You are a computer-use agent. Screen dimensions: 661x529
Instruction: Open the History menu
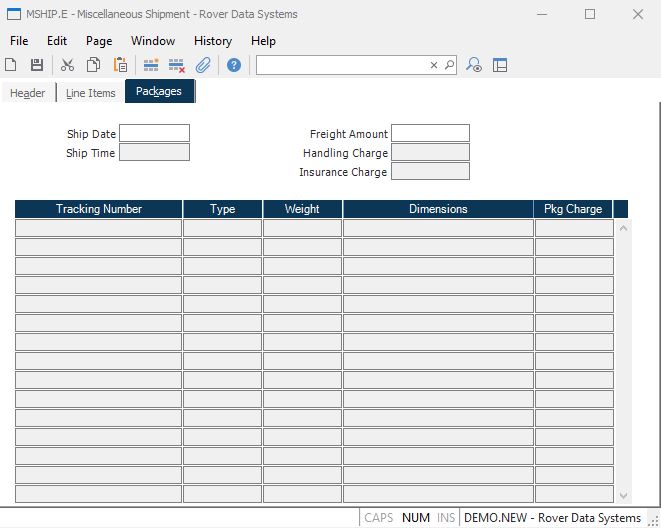[212, 41]
